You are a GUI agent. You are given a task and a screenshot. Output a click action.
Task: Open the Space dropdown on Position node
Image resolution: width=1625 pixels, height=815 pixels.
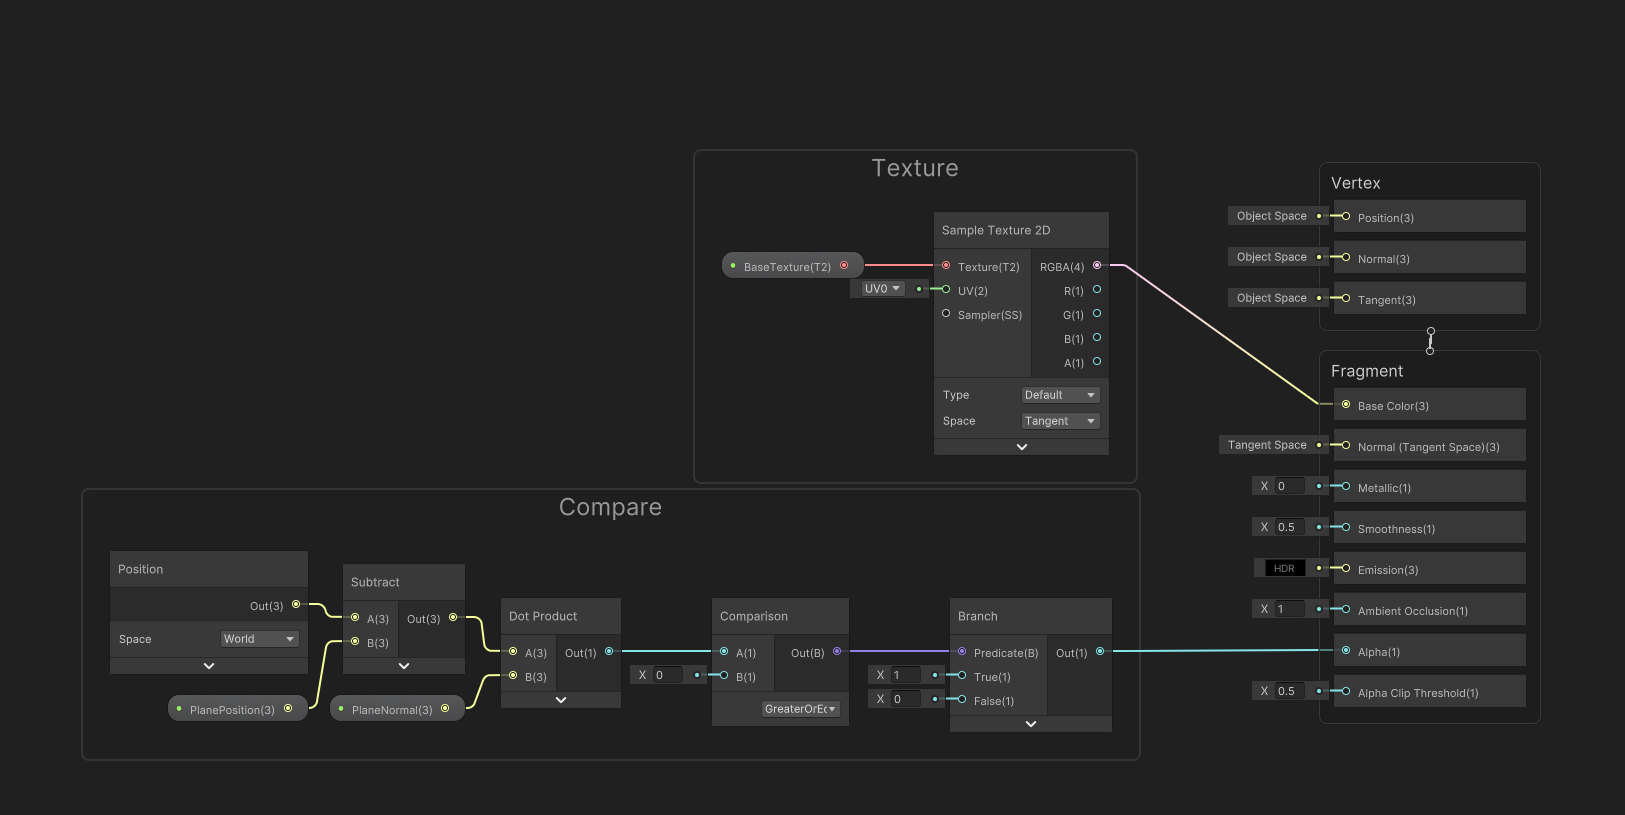coord(259,639)
